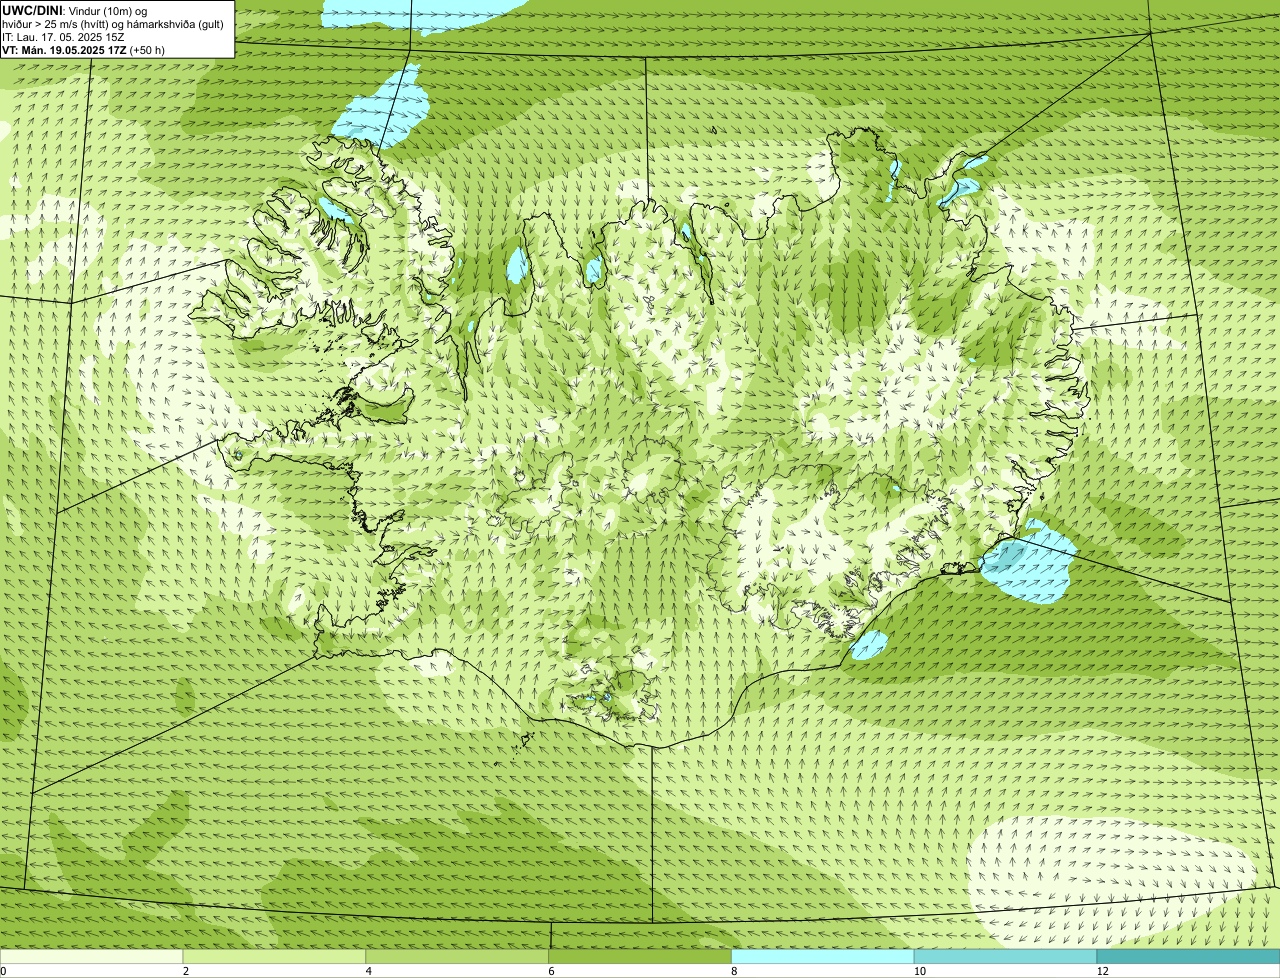Click the colorbar tick label '6'
Viewport: 1280px width, 978px height.
point(551,971)
